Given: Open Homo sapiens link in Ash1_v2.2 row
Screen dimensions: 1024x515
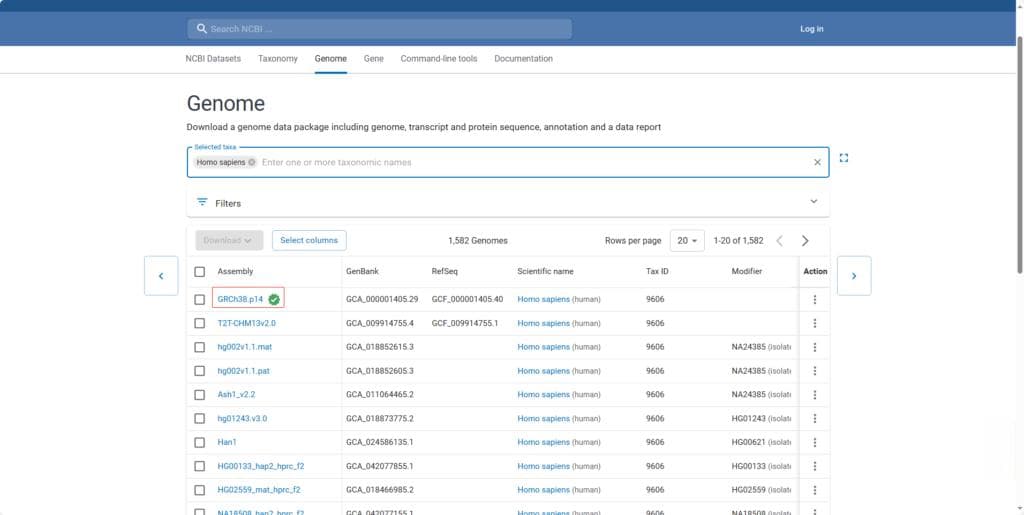Looking at the screenshot, I should (543, 395).
